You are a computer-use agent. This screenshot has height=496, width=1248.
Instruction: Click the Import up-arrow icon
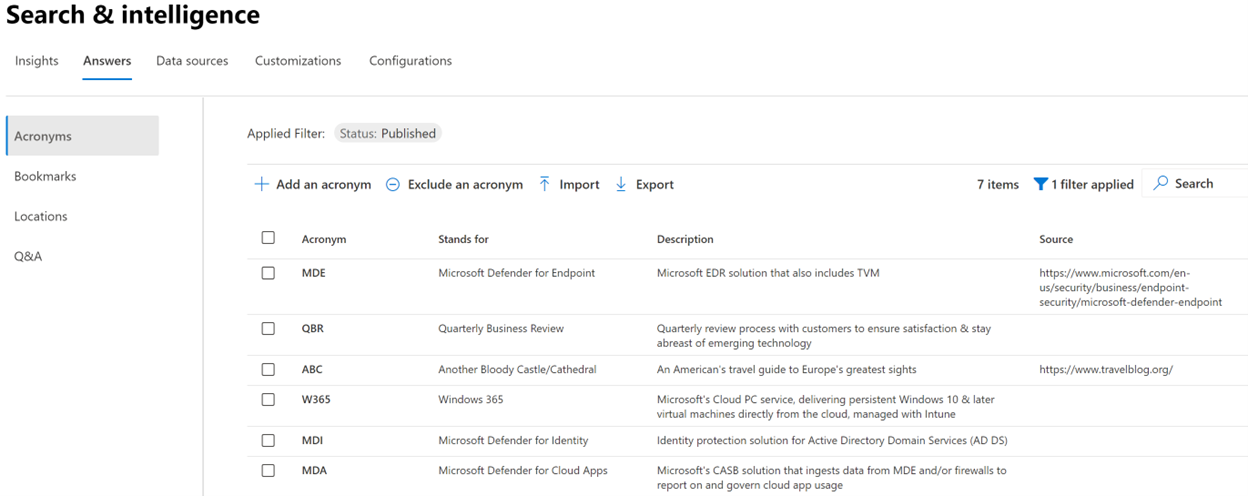(545, 184)
